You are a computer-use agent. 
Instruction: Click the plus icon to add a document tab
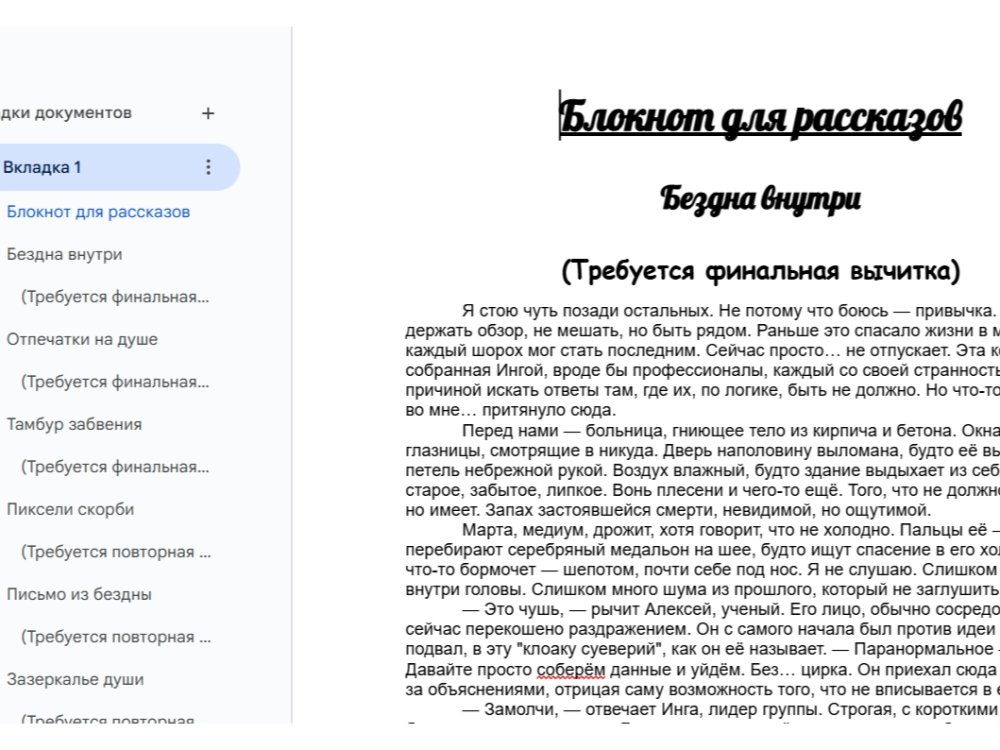coord(208,113)
